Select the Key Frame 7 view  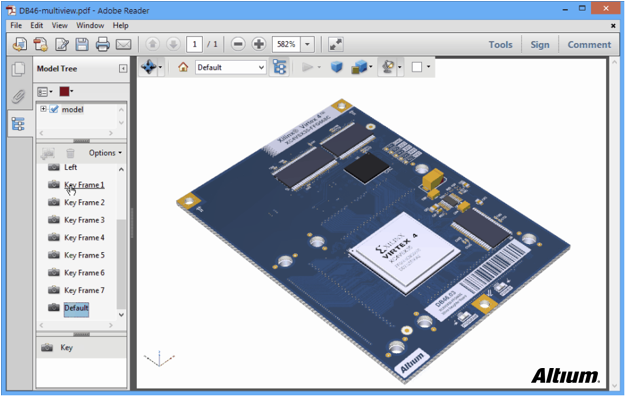[84, 290]
